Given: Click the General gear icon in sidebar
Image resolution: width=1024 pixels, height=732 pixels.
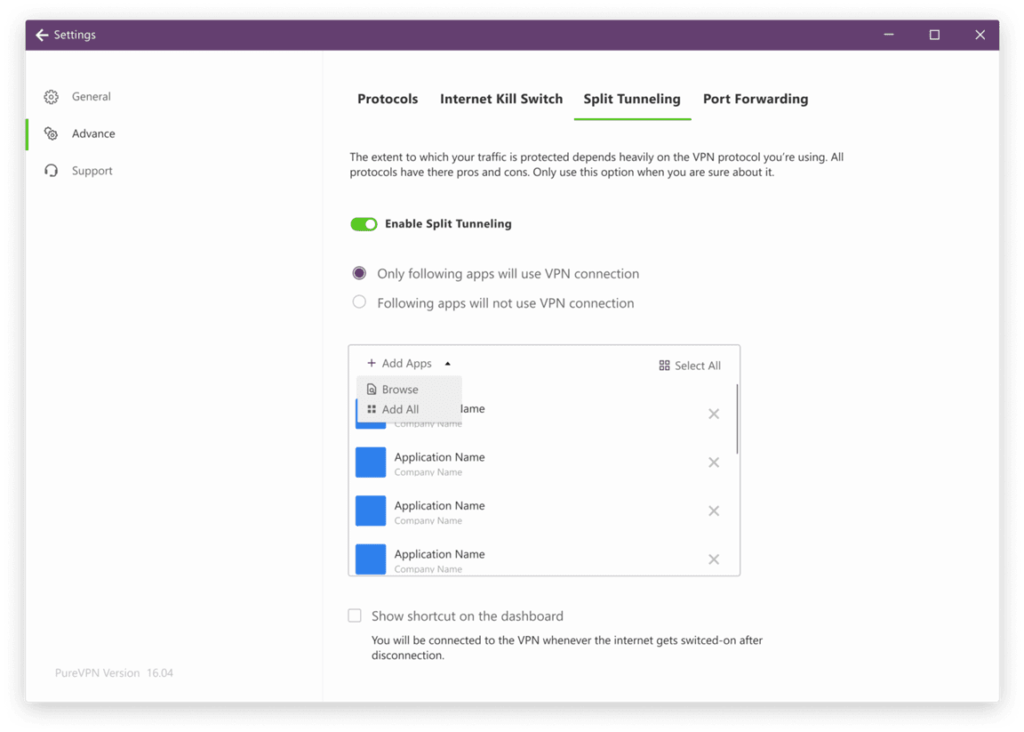Looking at the screenshot, I should 51,97.
